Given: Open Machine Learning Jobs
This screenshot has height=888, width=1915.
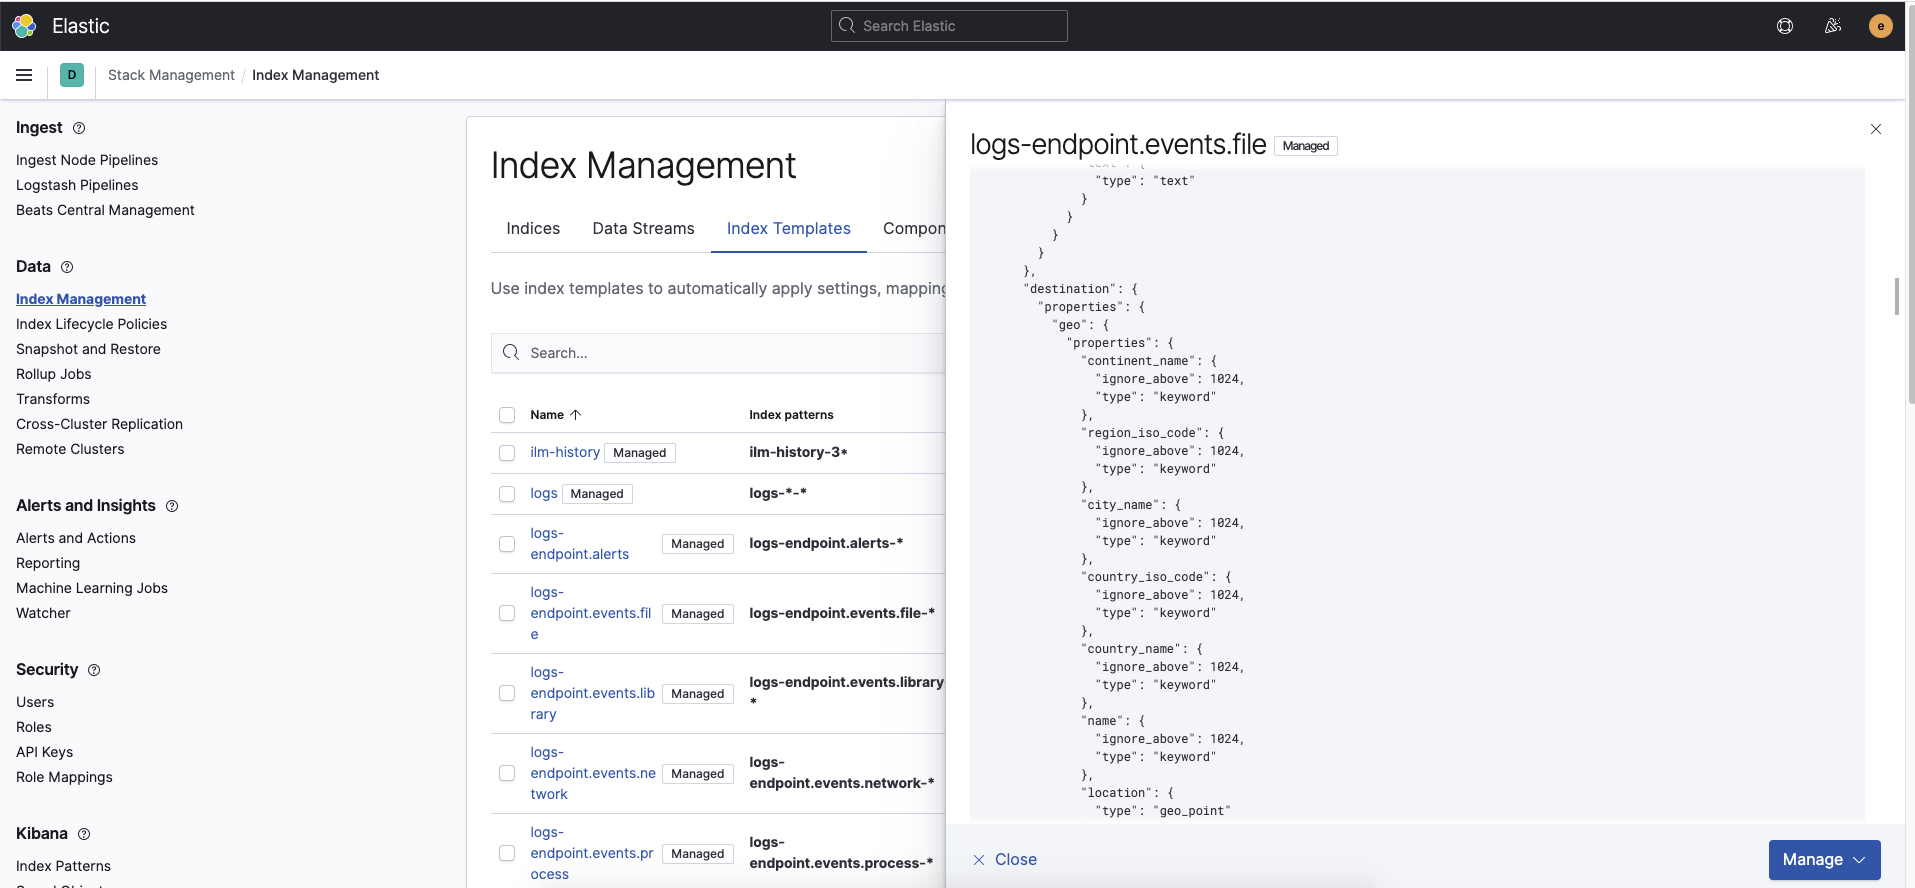Looking at the screenshot, I should click(x=92, y=588).
